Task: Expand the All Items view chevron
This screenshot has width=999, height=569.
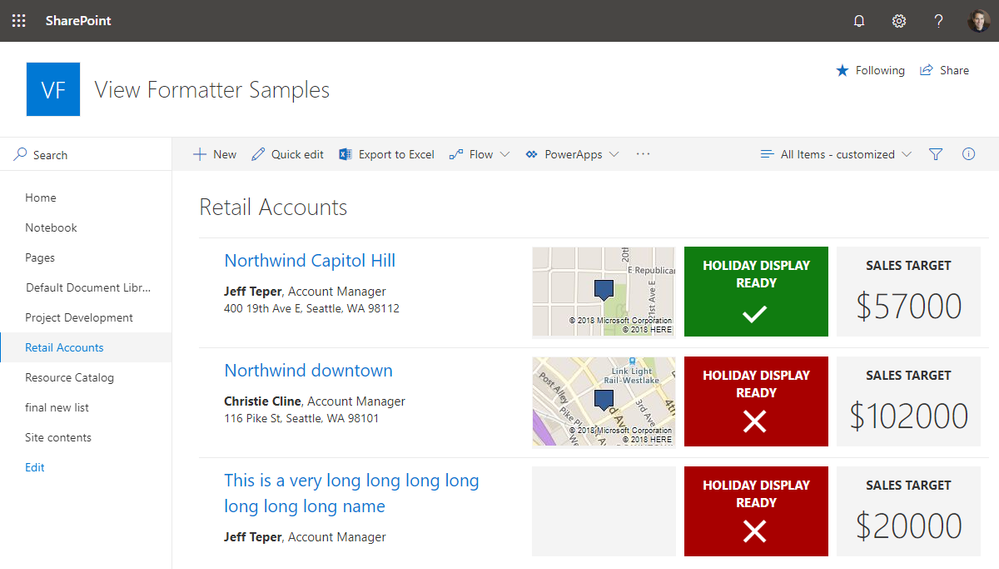Action: 907,154
